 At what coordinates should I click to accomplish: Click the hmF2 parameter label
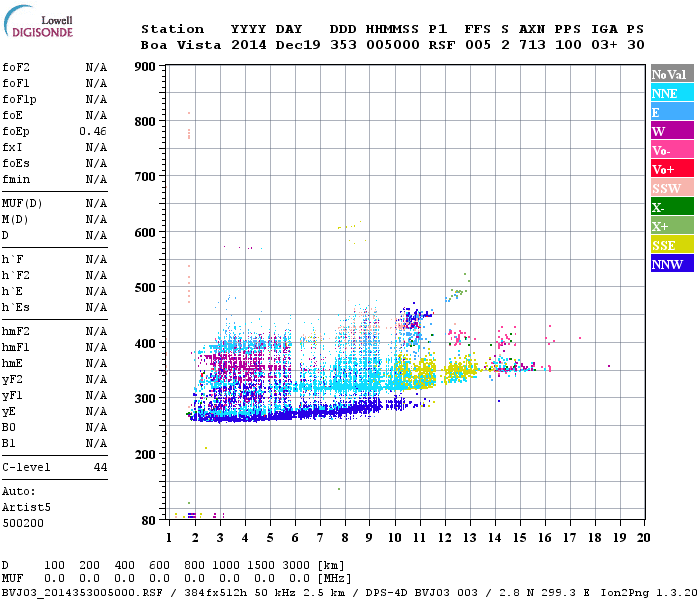[16, 332]
